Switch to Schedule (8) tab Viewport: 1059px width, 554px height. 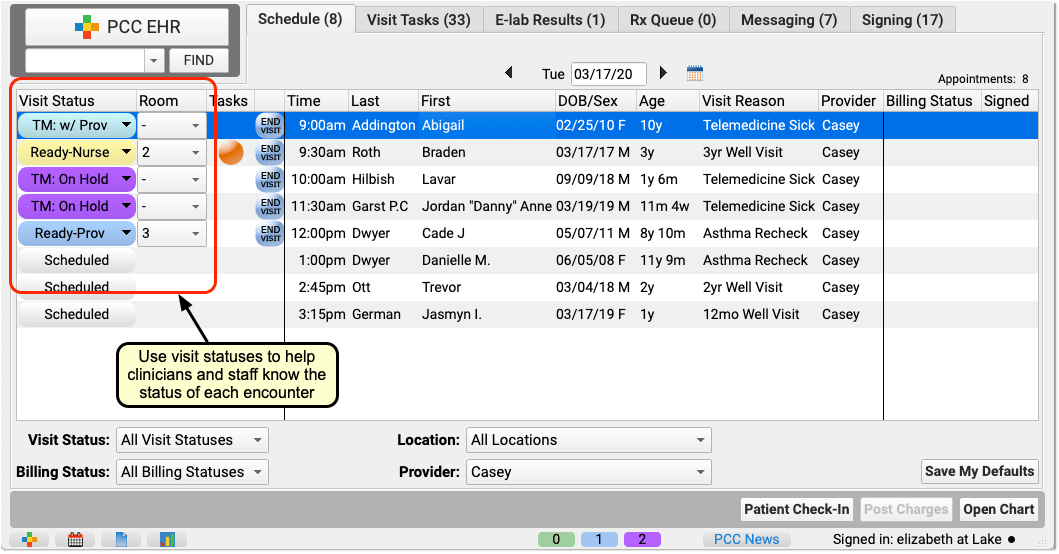click(x=300, y=19)
